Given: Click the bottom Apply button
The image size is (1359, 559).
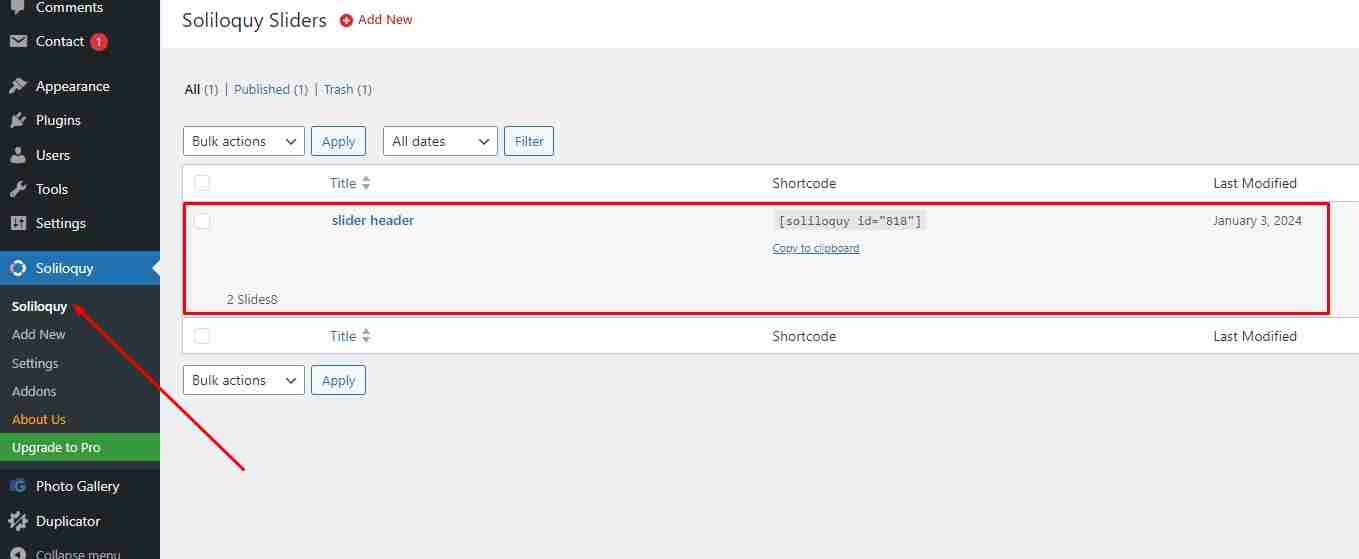Looking at the screenshot, I should [338, 380].
